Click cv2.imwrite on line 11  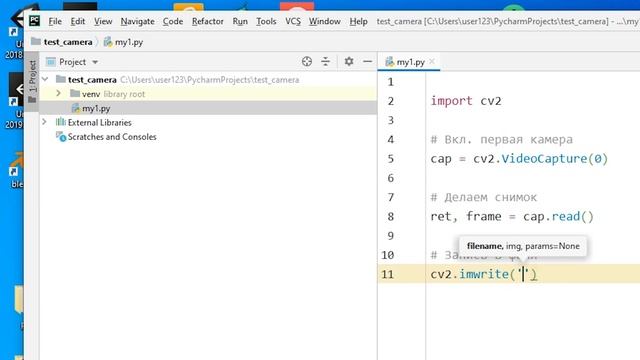(x=469, y=274)
